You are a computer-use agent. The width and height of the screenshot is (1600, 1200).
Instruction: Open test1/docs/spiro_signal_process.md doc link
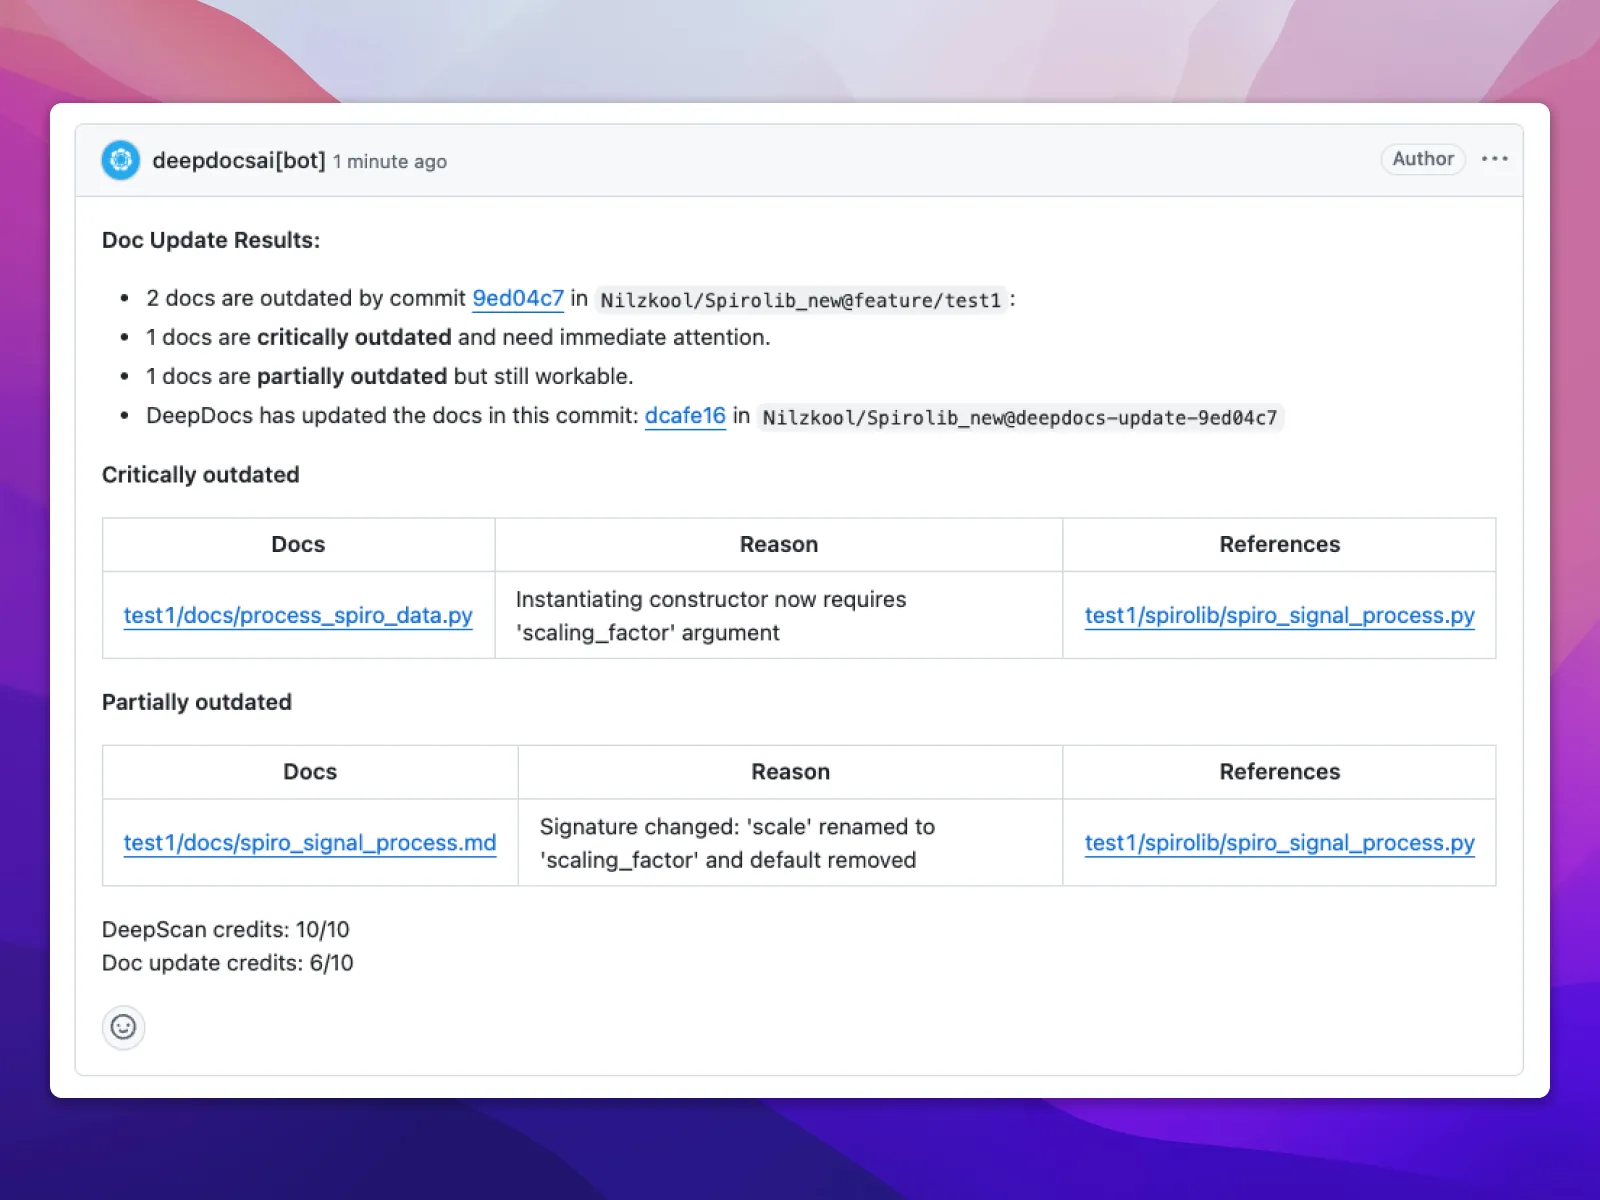click(310, 843)
